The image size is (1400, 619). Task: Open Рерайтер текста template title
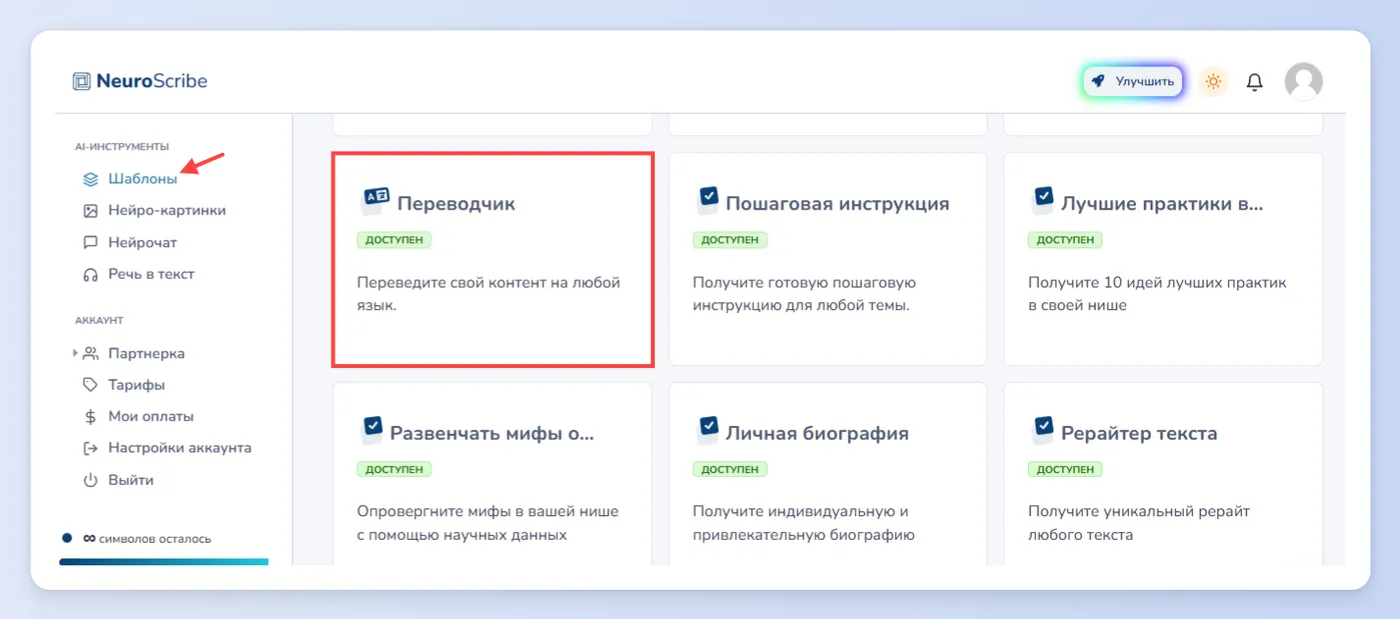[1139, 433]
